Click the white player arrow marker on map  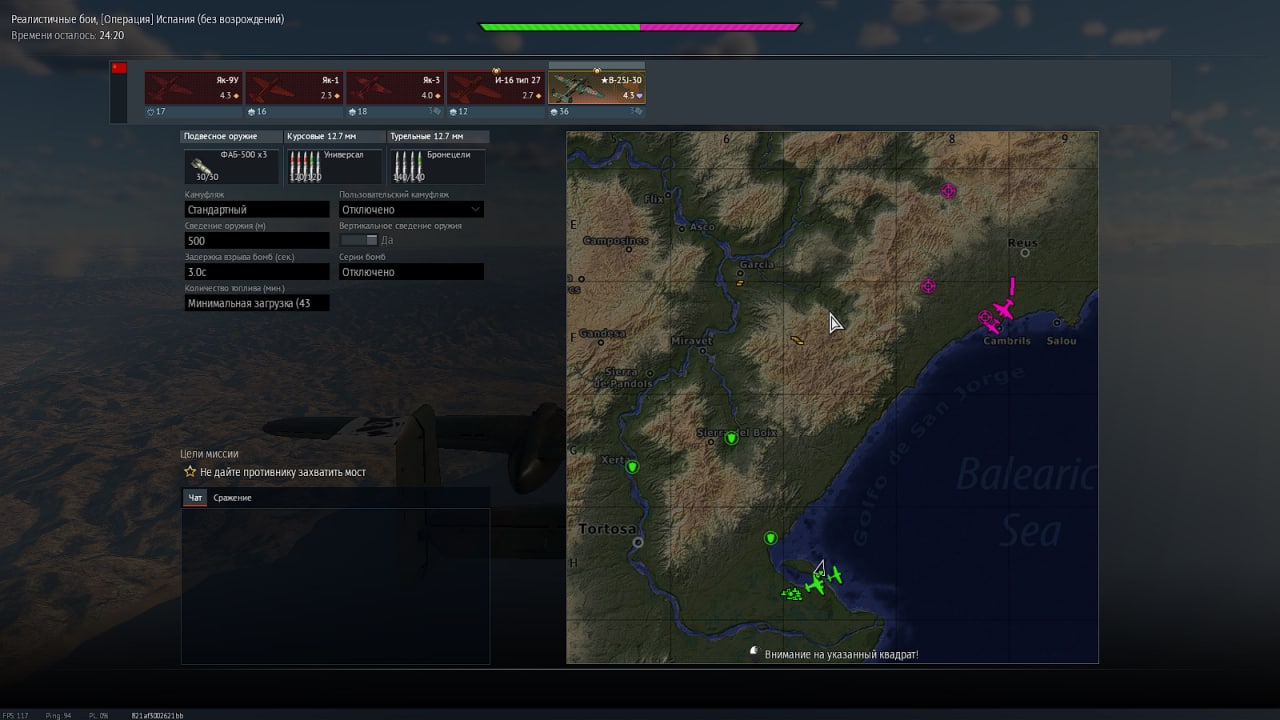click(x=819, y=568)
